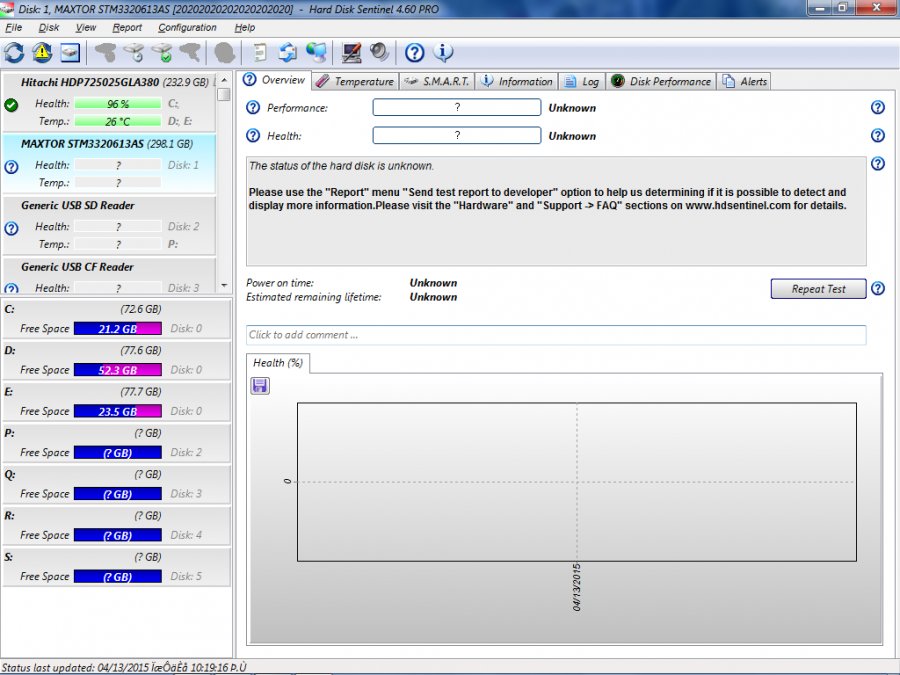Click the 'Status last updated' status bar text
The height and width of the screenshot is (675, 900).
pyautogui.click(x=124, y=668)
